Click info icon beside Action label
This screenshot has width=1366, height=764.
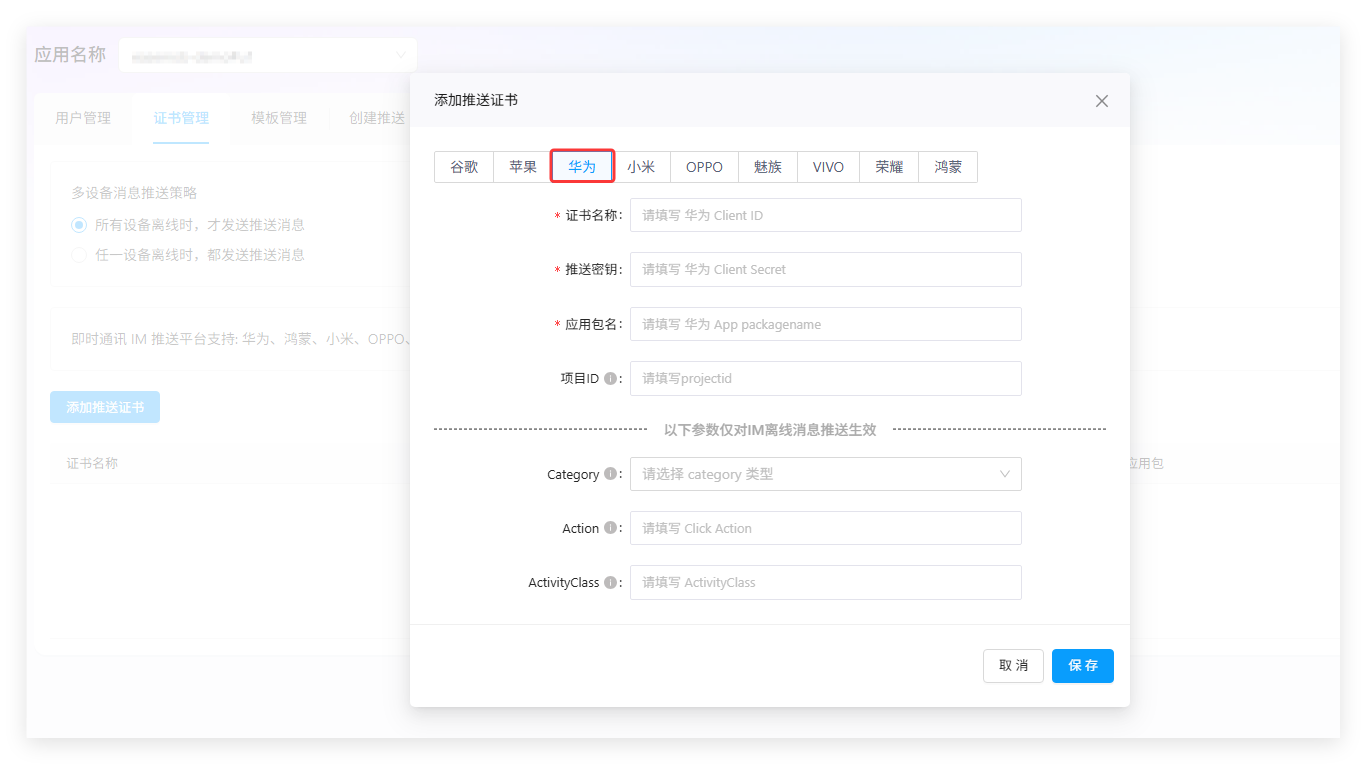[610, 528]
